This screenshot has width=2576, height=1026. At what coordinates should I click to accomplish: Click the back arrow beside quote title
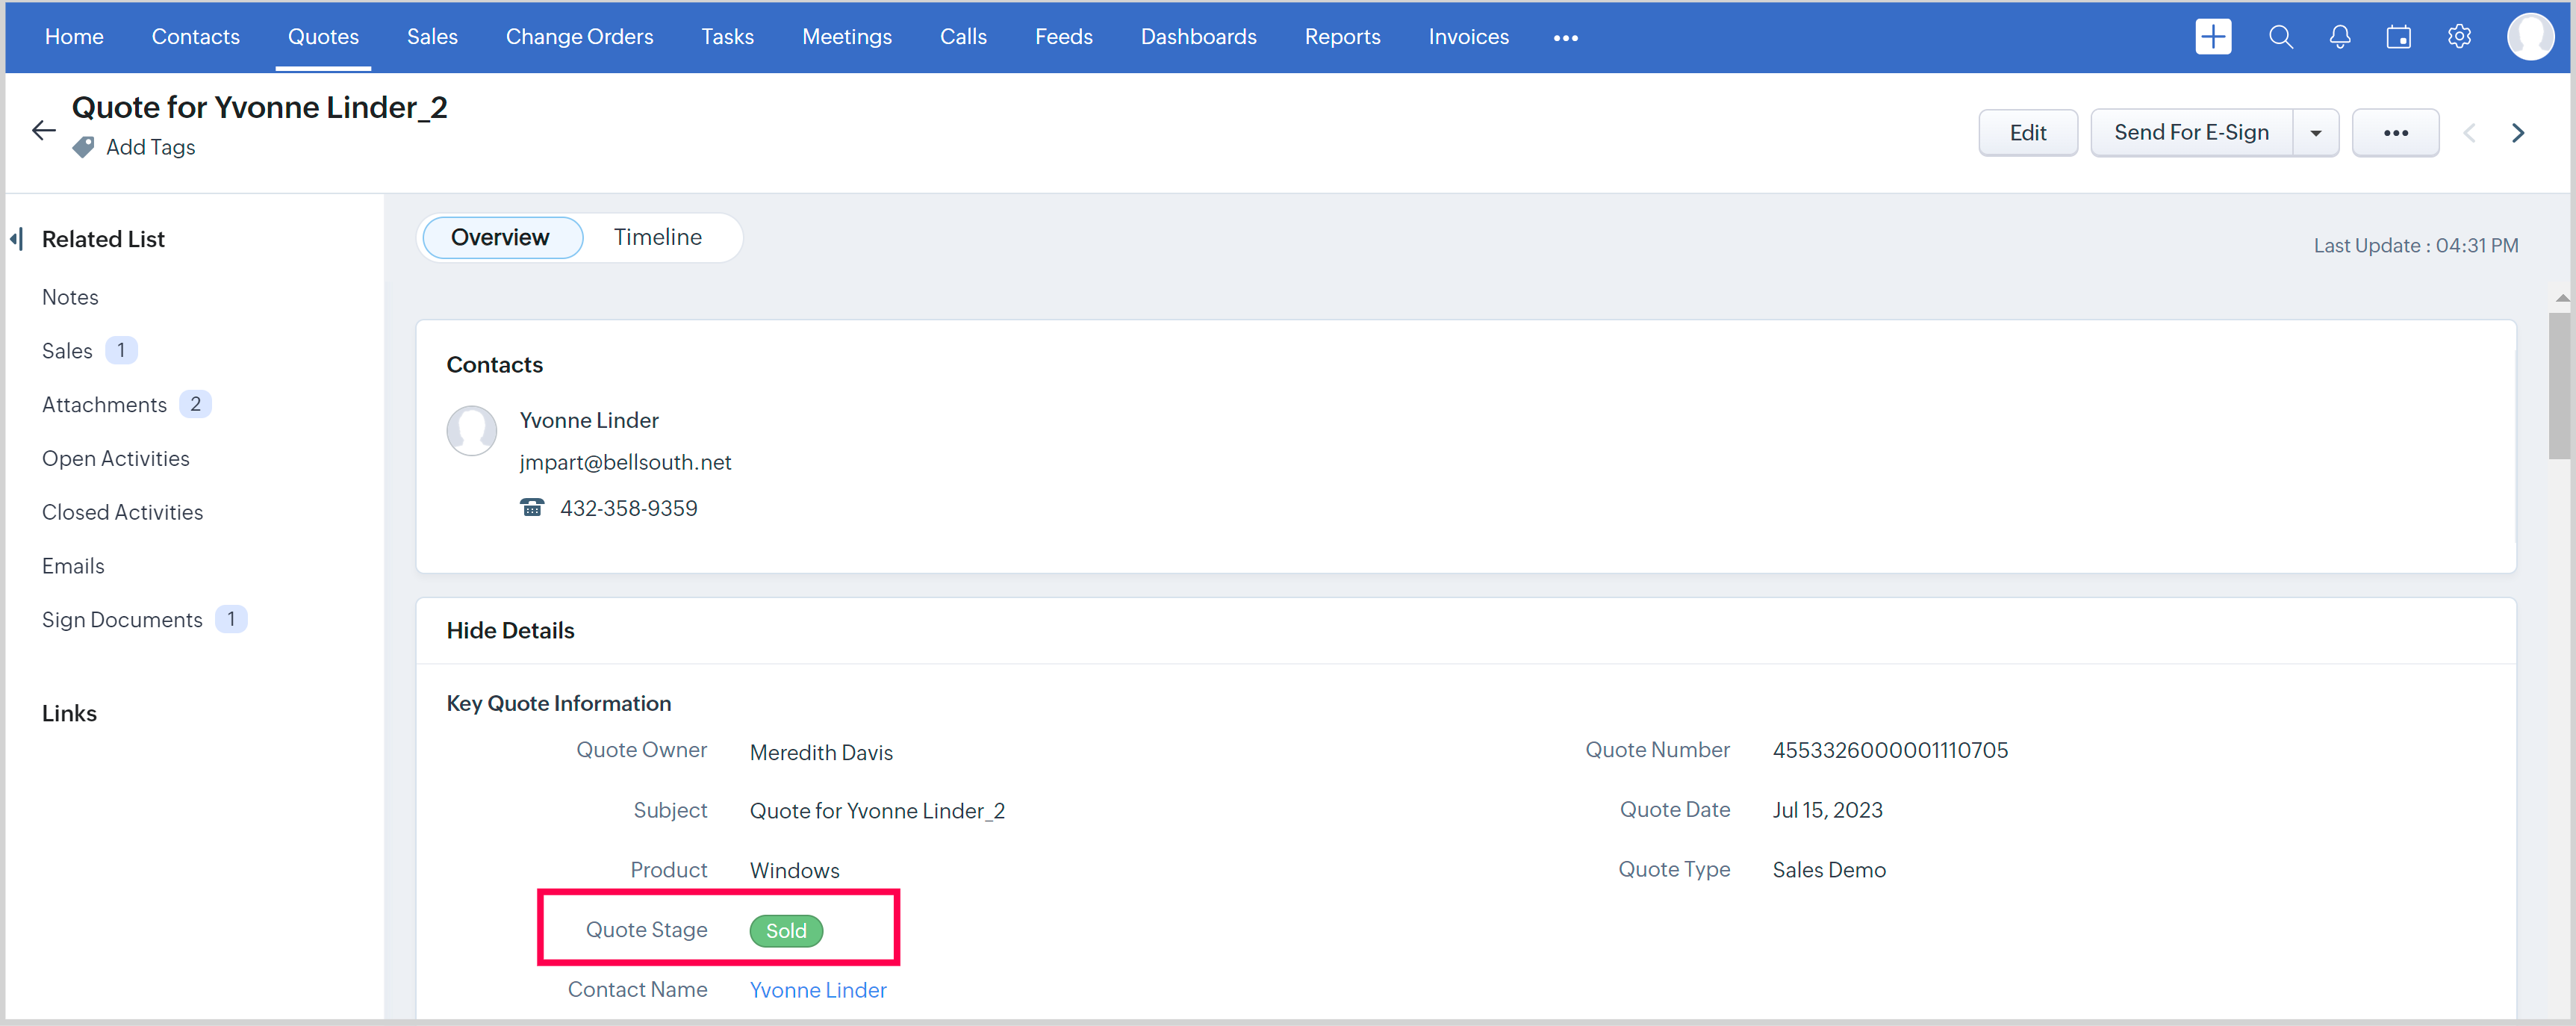pyautogui.click(x=43, y=130)
